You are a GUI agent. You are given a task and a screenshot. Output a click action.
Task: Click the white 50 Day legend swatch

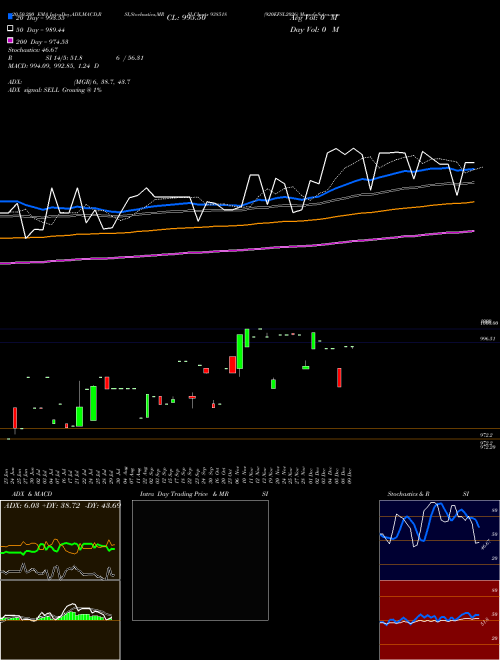tap(10, 29)
